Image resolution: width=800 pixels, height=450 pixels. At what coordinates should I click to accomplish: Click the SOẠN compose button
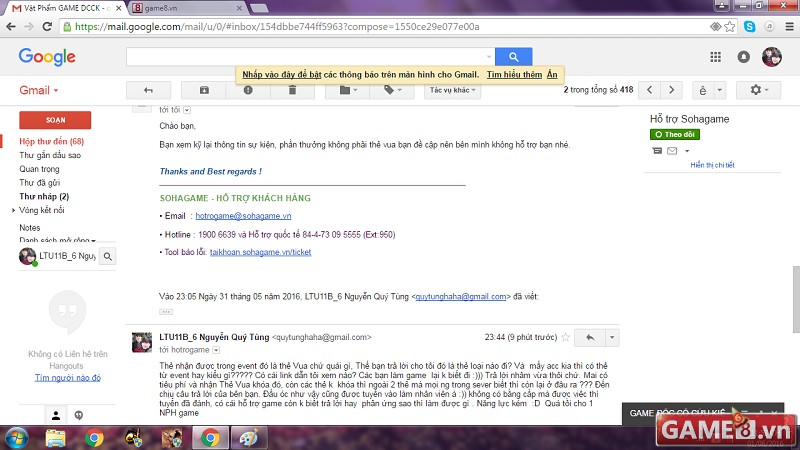tap(55, 120)
